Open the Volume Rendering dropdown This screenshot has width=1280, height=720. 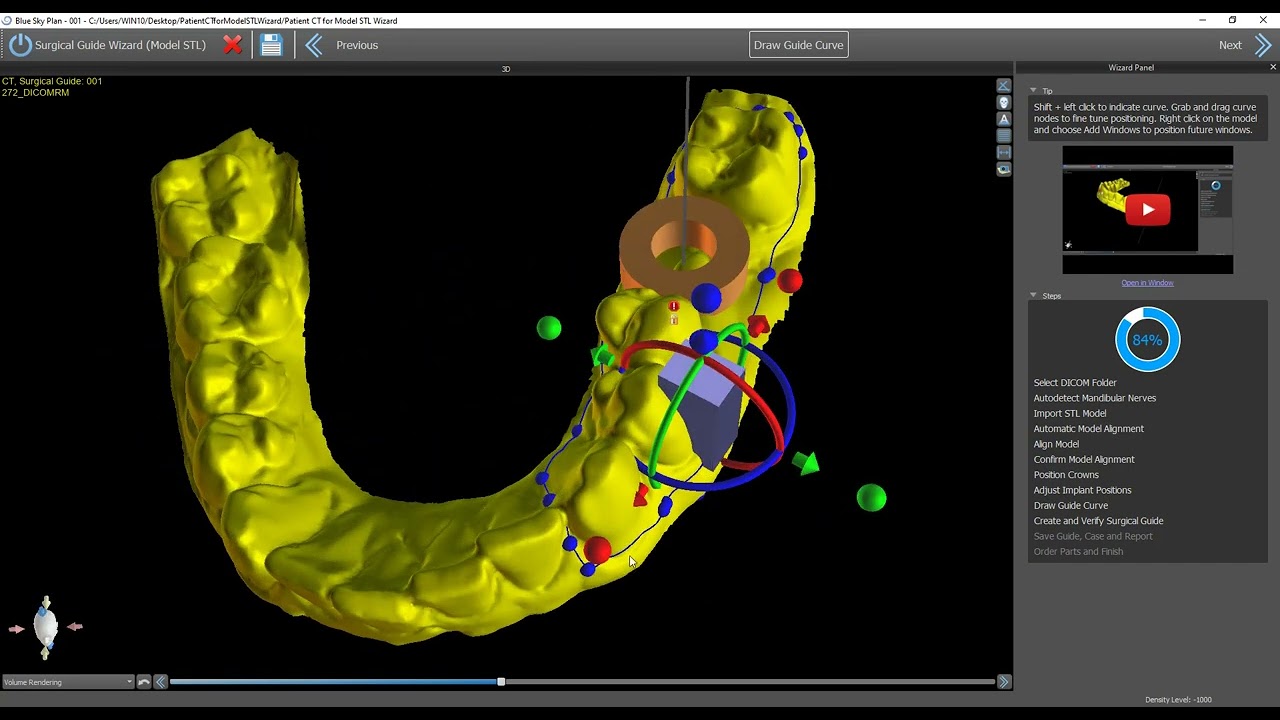click(68, 682)
